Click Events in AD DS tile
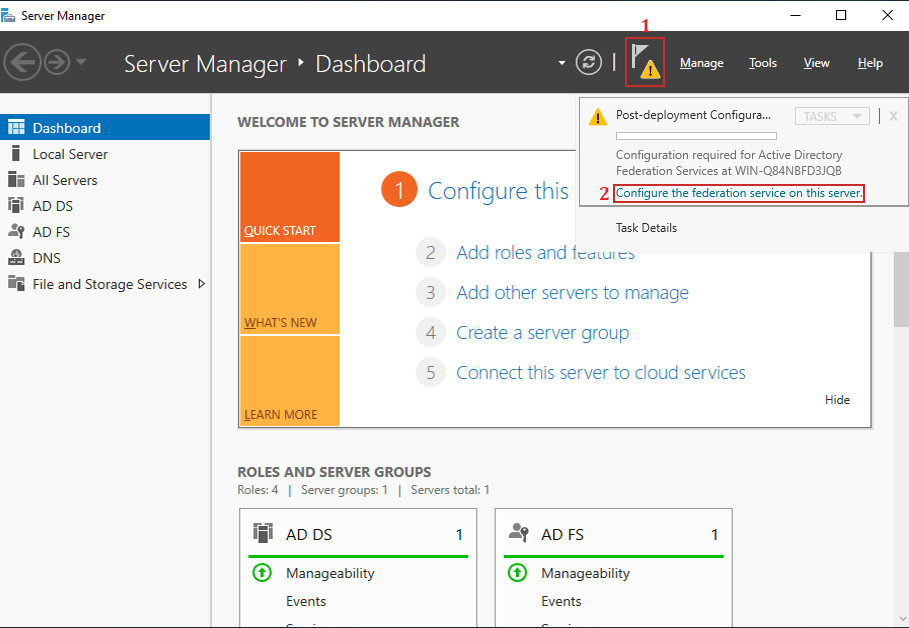The image size is (909, 628). (306, 601)
